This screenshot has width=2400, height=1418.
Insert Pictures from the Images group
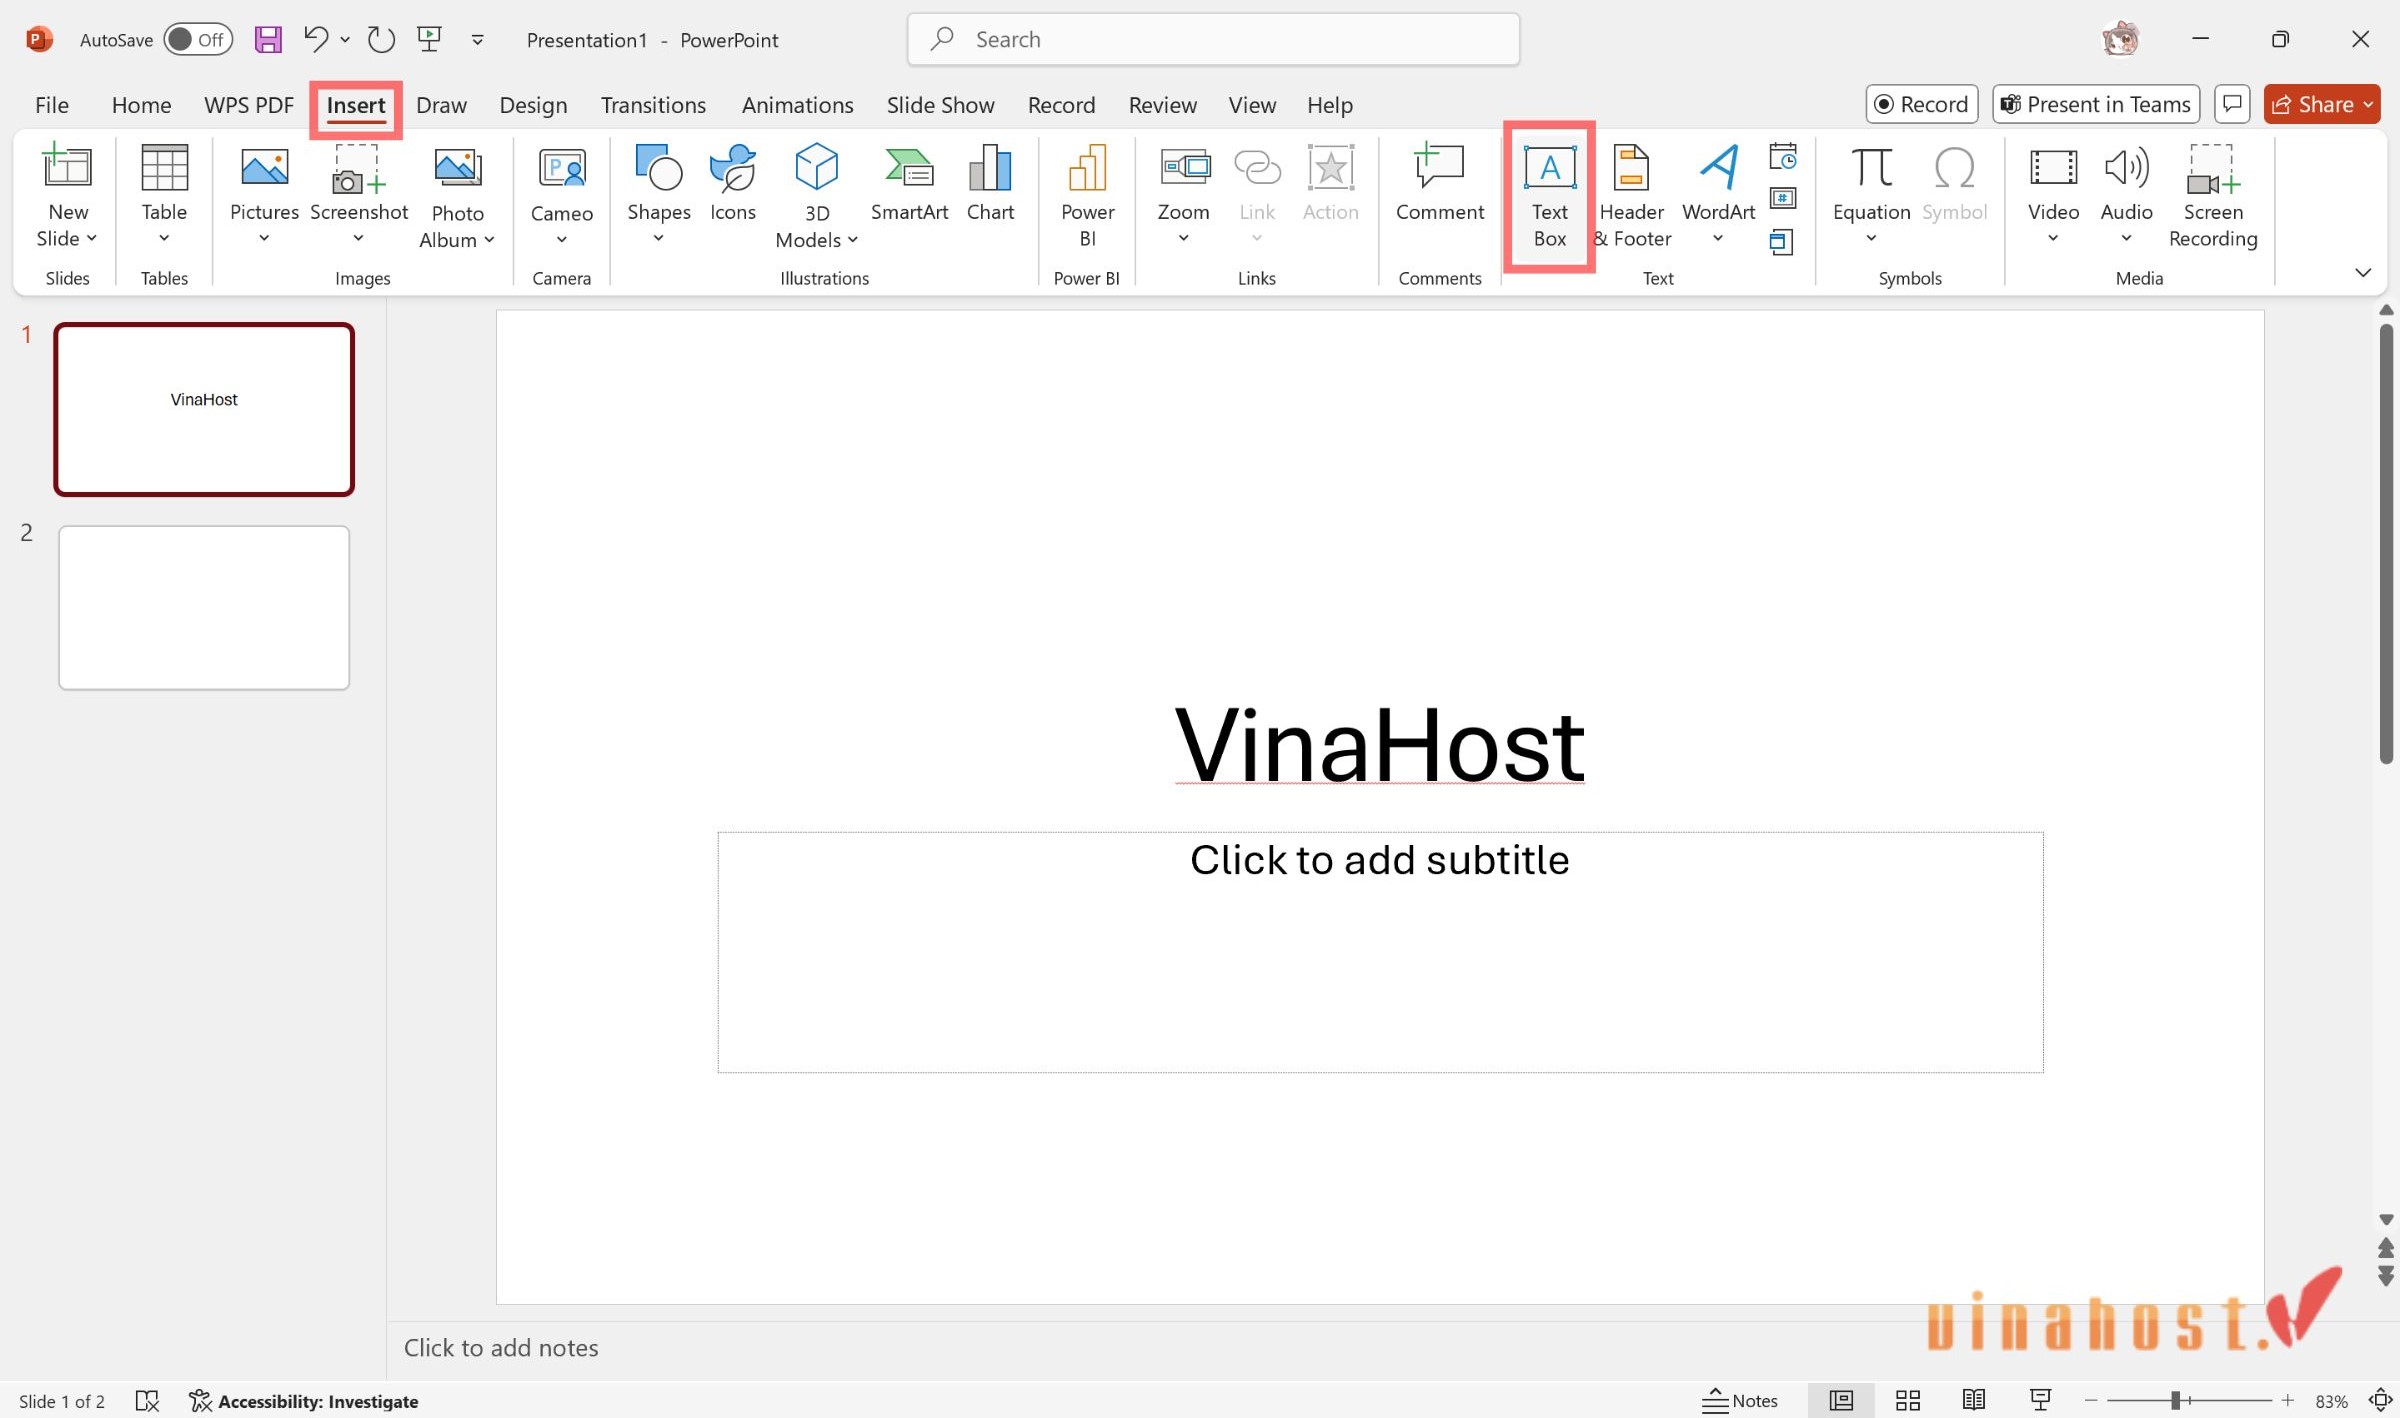coord(264,195)
